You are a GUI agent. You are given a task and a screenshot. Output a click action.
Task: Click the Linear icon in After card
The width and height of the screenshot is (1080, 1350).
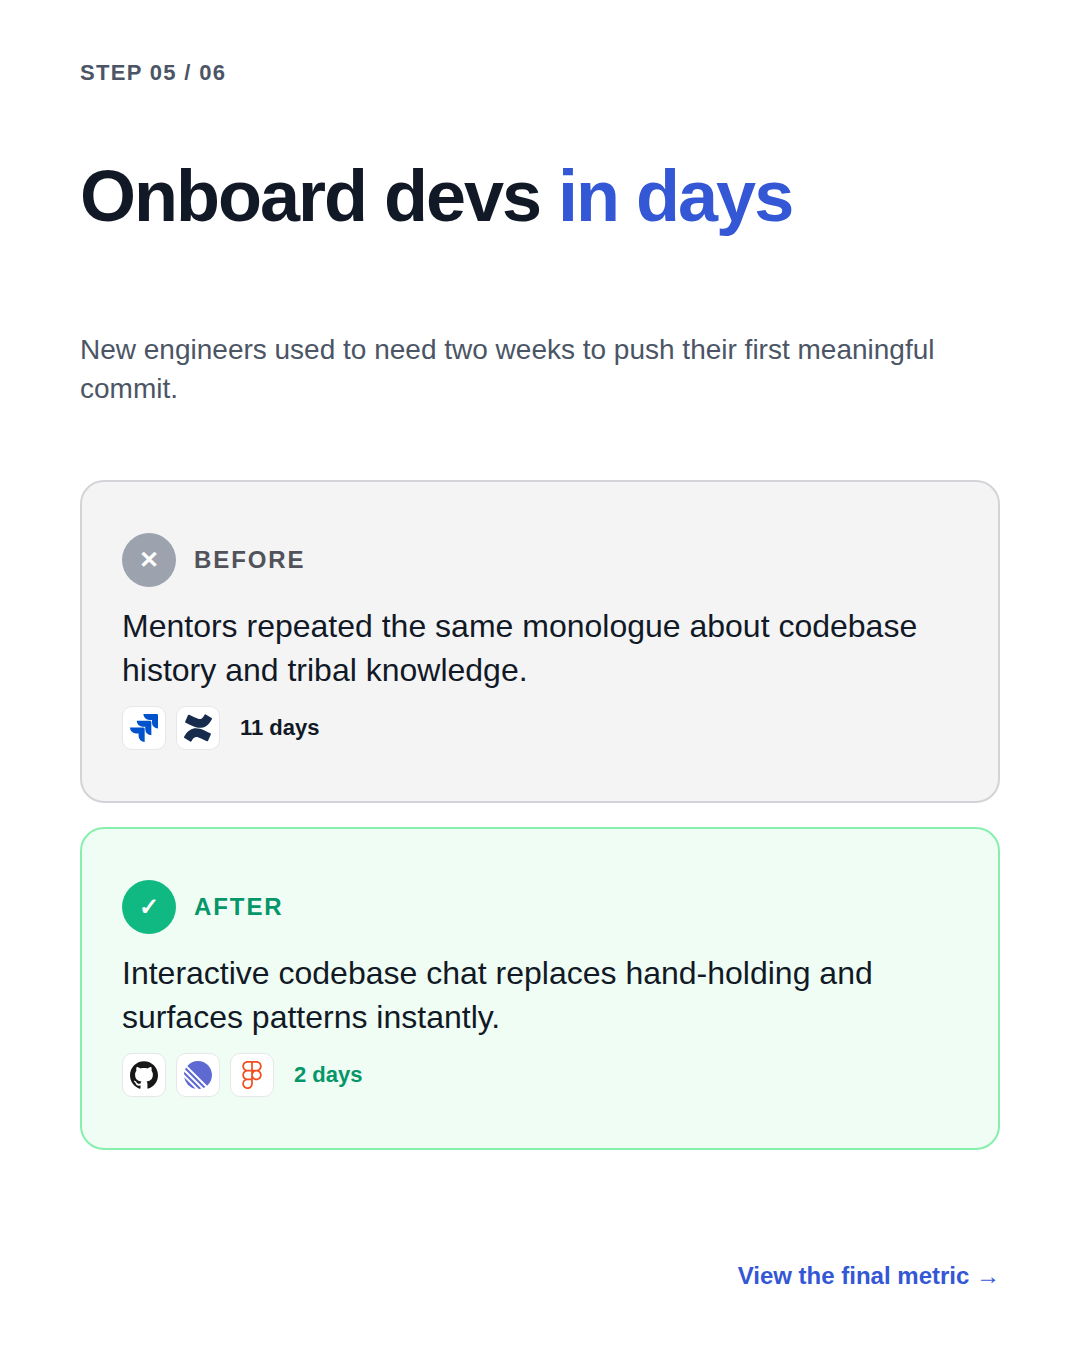(x=198, y=1075)
